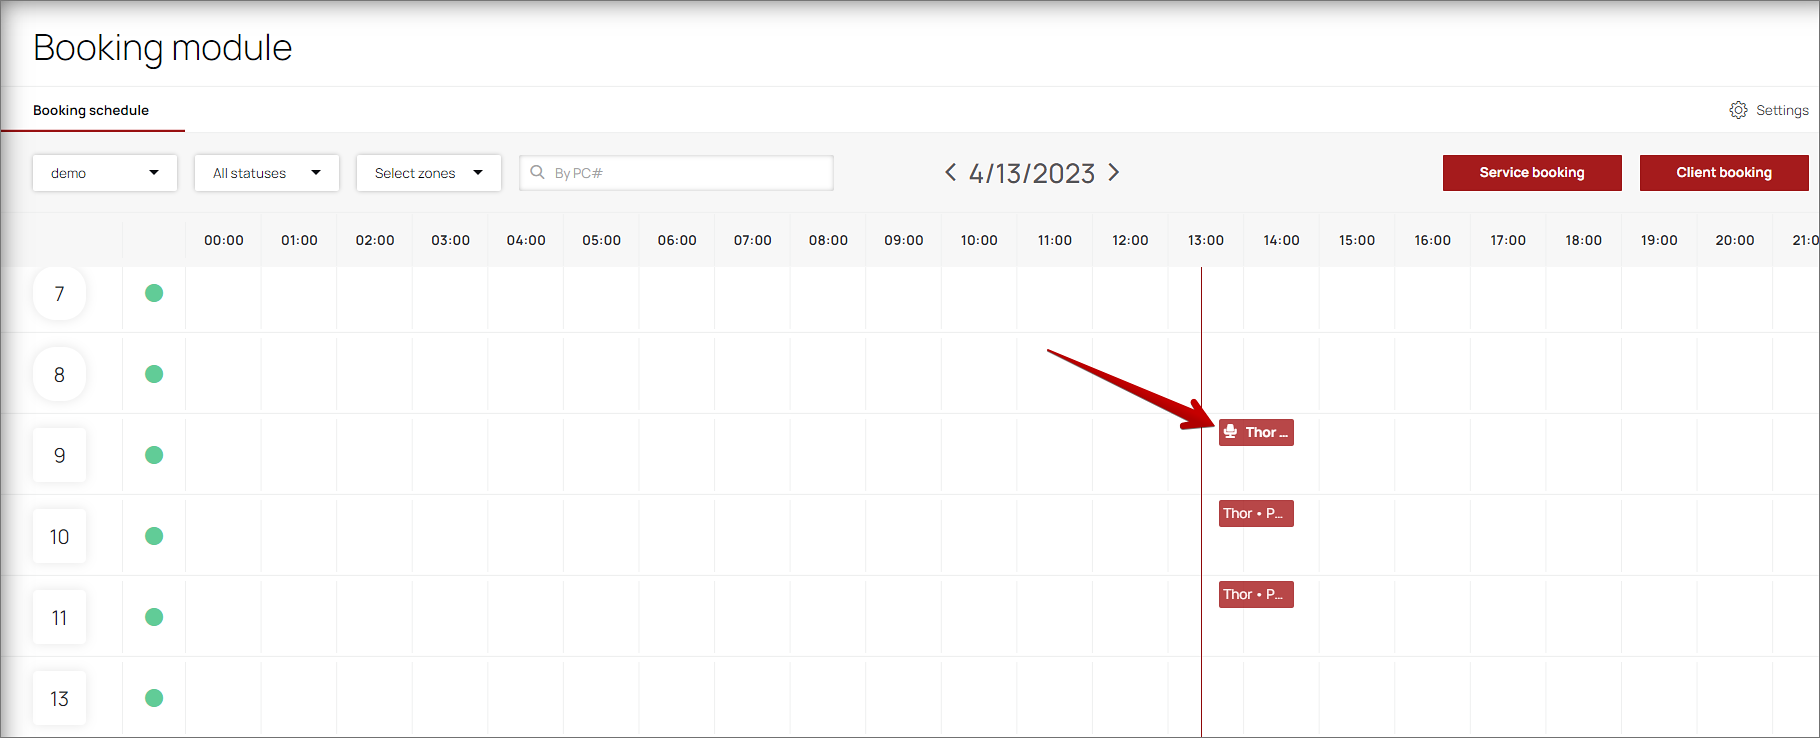Click green status dot for PC 10
Viewport: 1820px width, 738px height.
click(x=154, y=536)
